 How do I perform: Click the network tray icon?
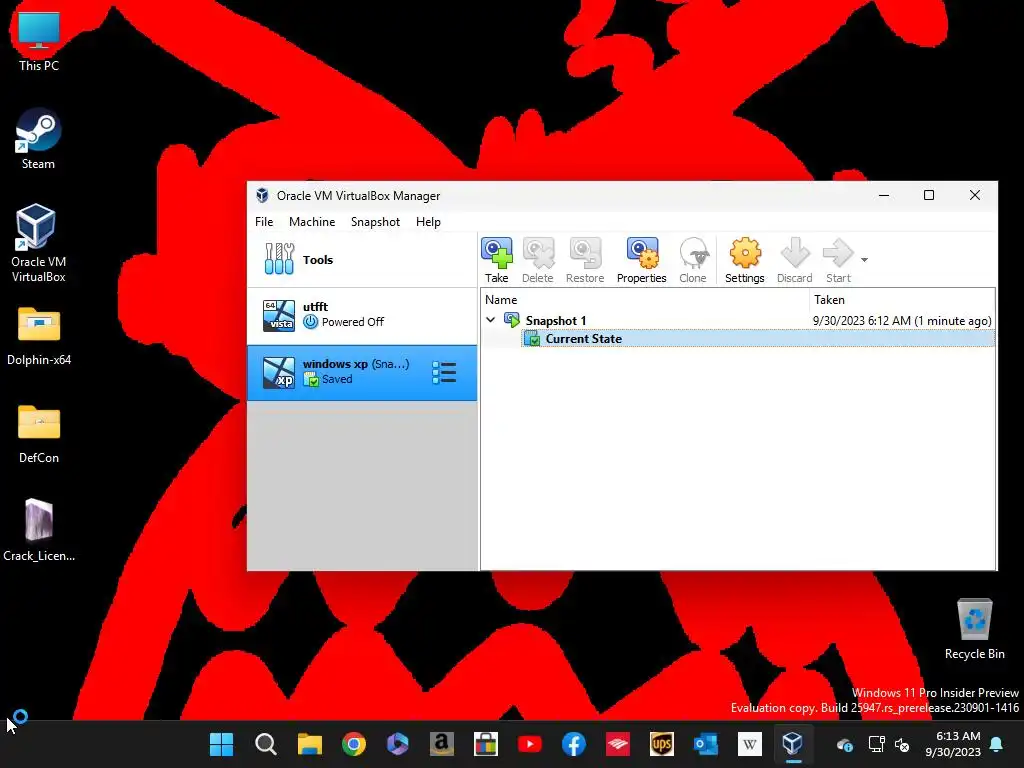(876, 744)
